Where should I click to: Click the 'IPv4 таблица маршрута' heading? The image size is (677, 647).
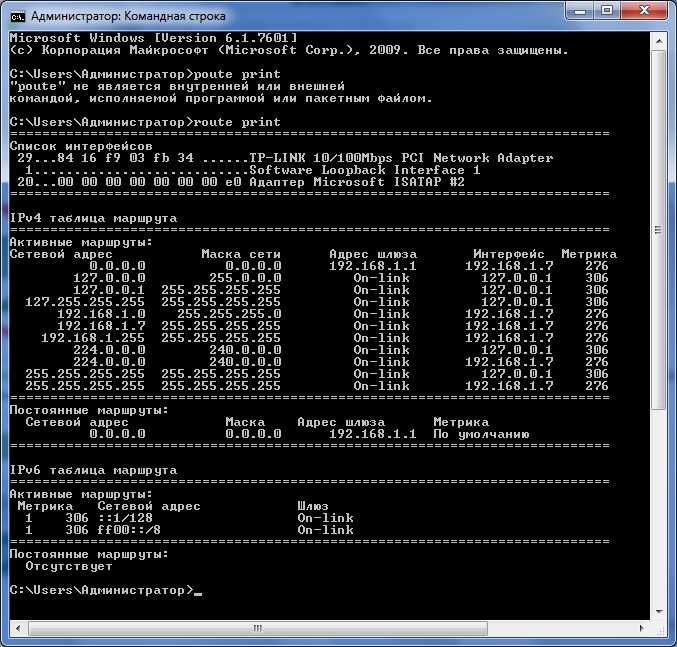pyautogui.click(x=93, y=218)
